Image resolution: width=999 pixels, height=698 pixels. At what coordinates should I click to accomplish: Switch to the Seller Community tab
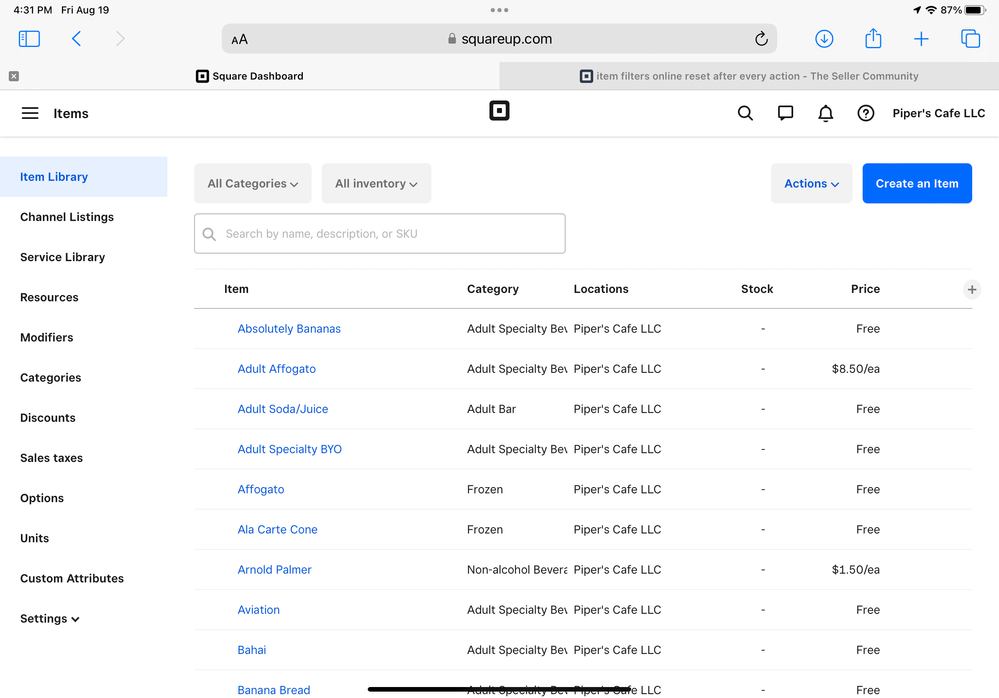[749, 76]
